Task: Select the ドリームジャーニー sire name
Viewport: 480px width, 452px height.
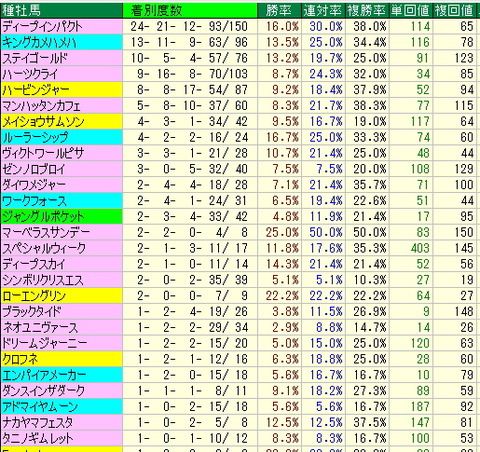Action: click(45, 343)
